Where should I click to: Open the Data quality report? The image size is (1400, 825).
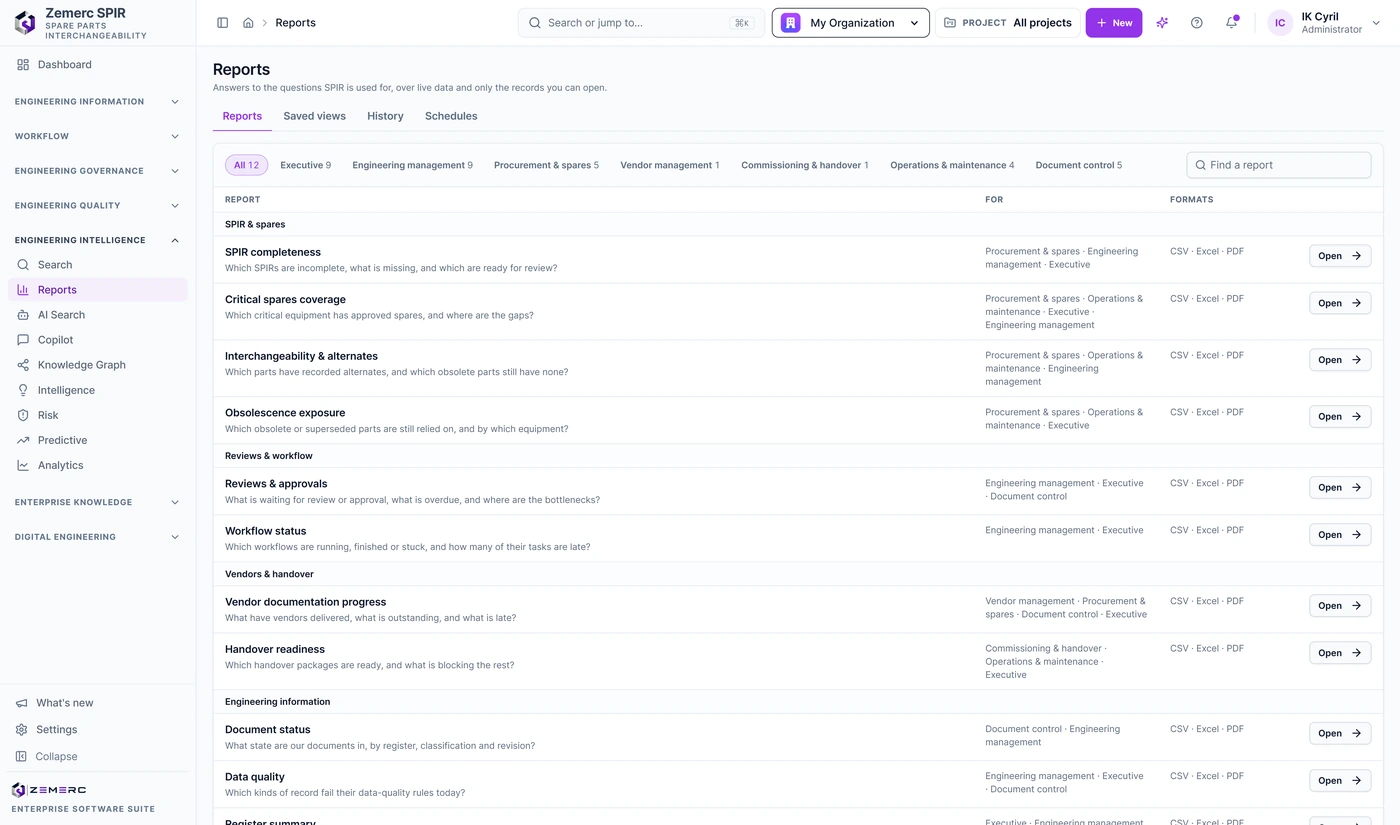point(1340,781)
